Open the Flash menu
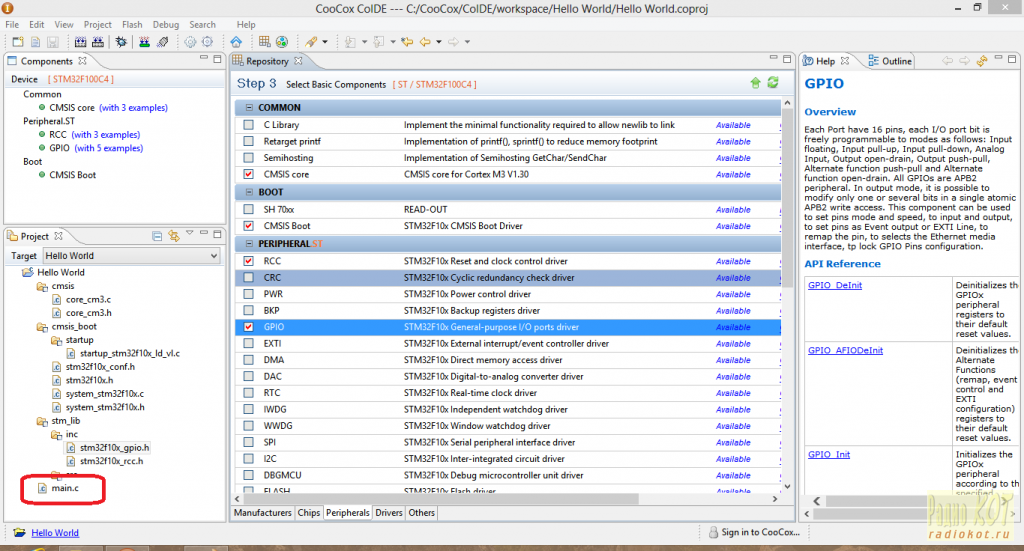The width and height of the screenshot is (1024, 551). pyautogui.click(x=132, y=24)
